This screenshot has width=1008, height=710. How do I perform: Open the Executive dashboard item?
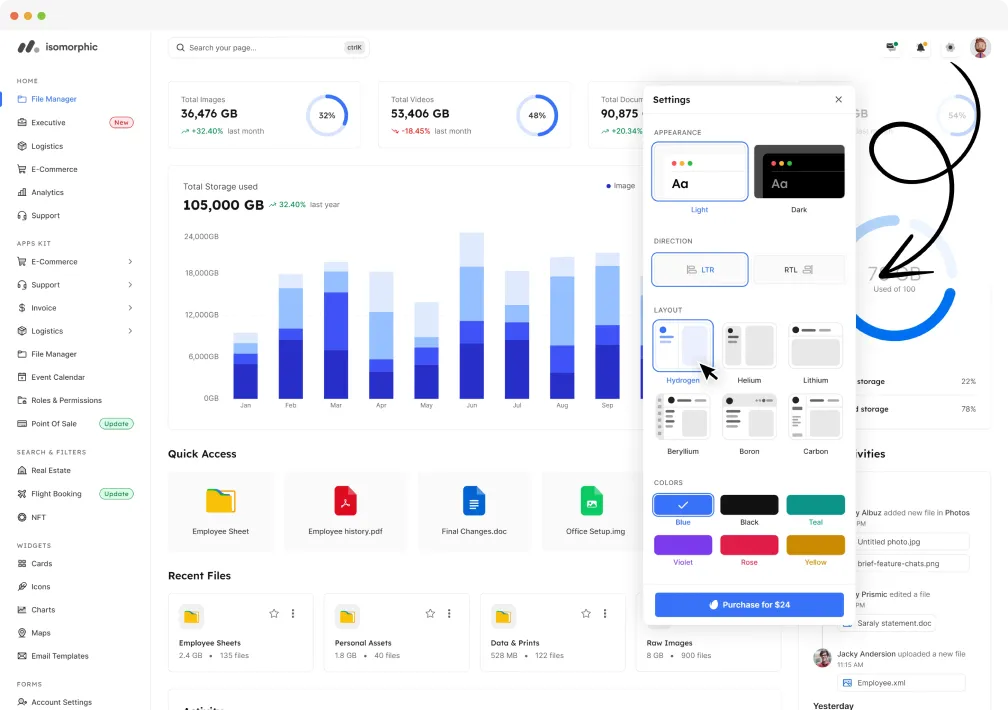(x=48, y=122)
